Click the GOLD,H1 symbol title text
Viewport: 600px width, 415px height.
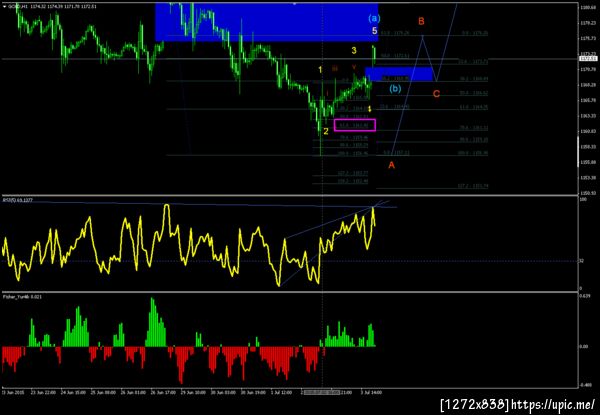pos(16,7)
